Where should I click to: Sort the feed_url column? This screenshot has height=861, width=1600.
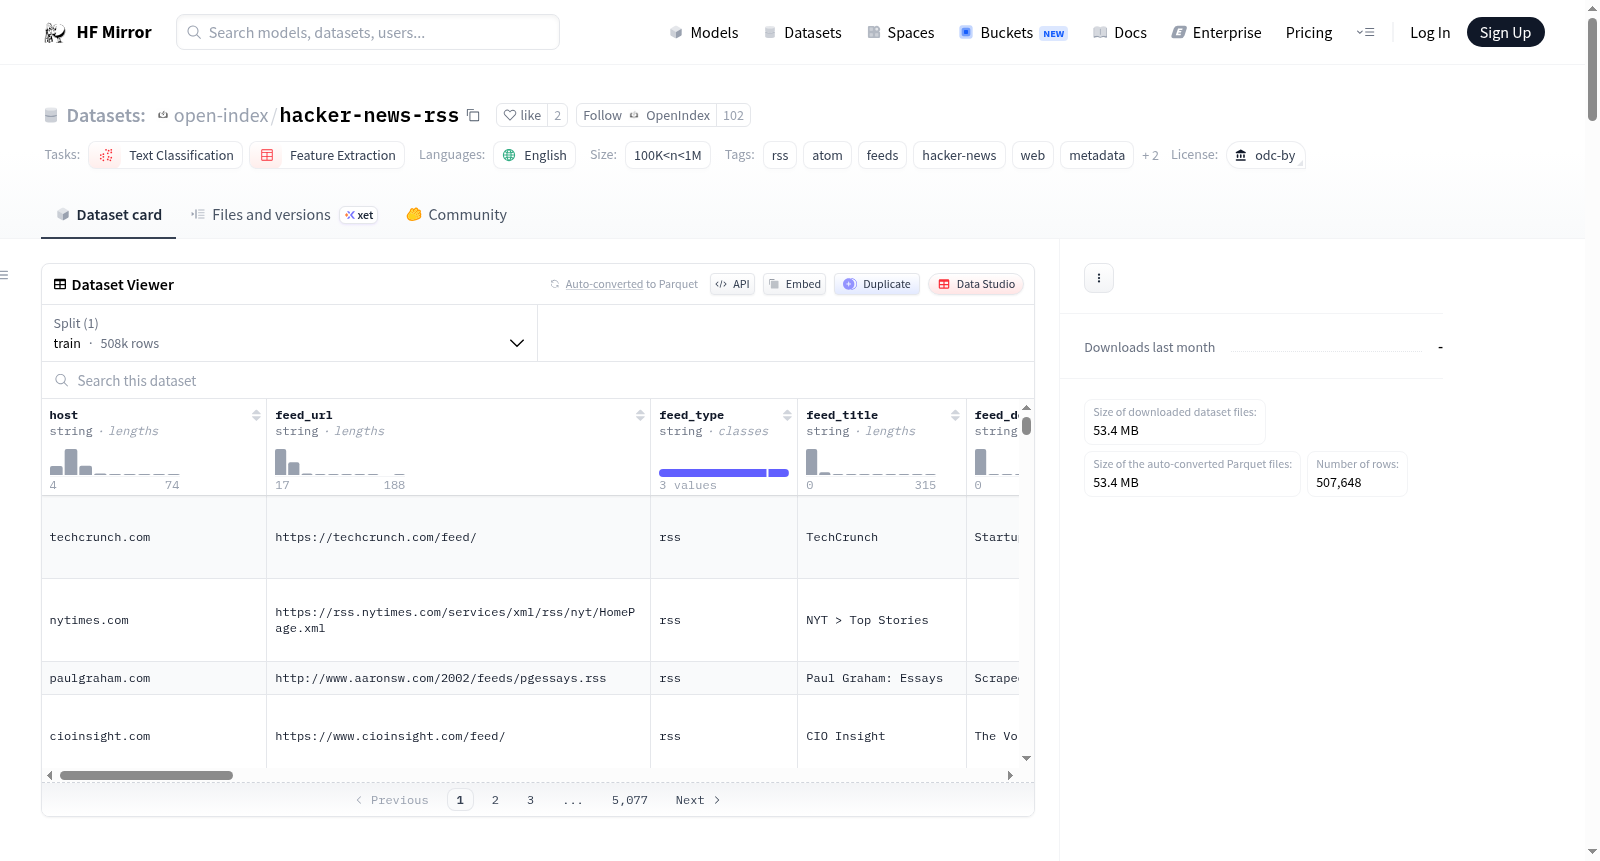(640, 415)
